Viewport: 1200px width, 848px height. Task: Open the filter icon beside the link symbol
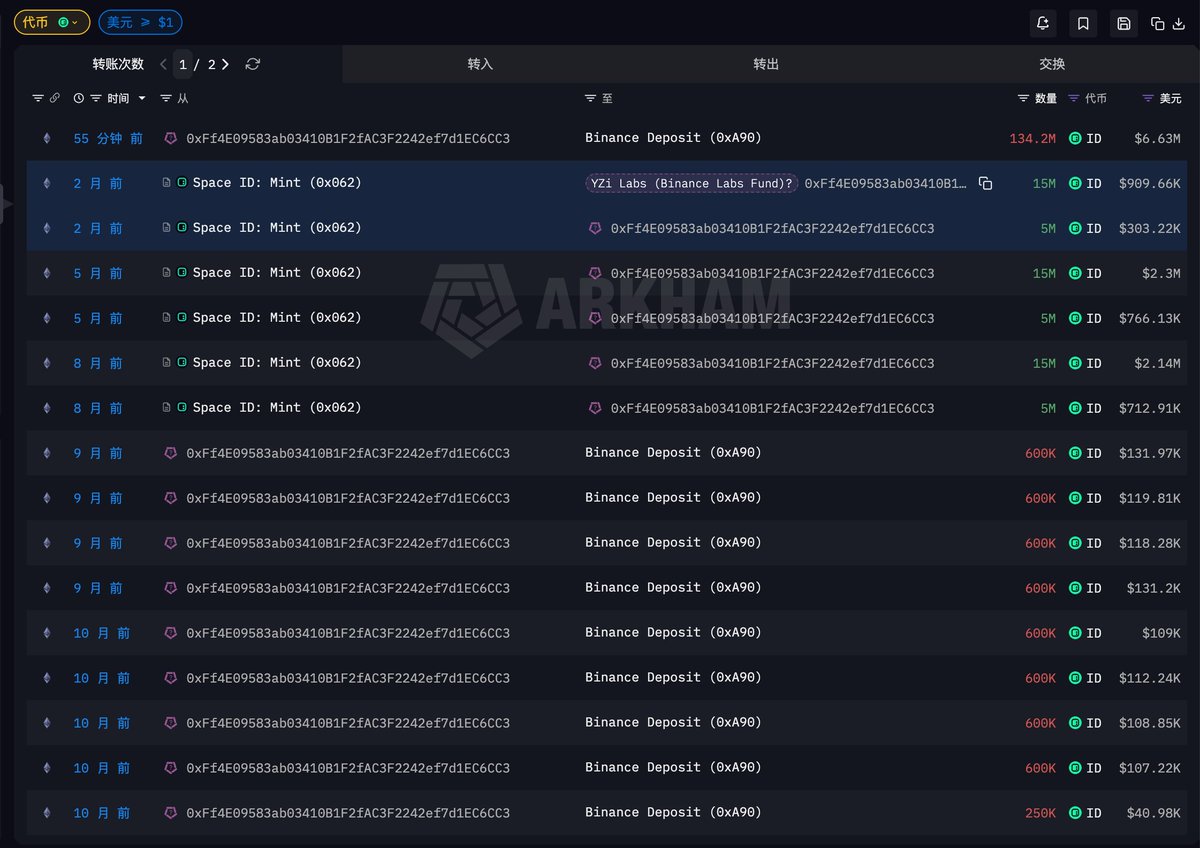(x=38, y=98)
